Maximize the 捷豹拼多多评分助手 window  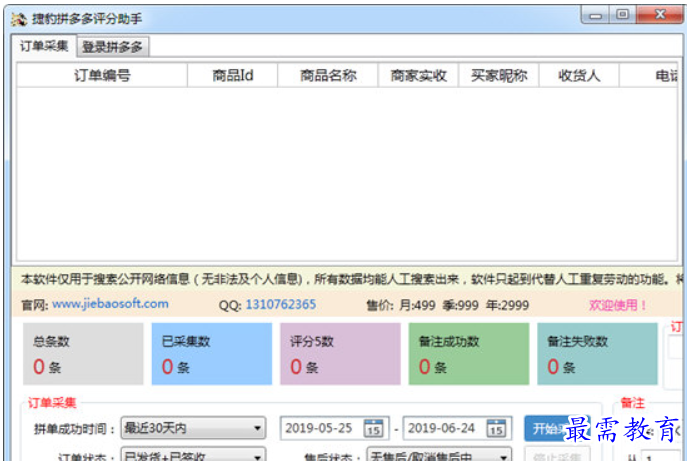pos(623,14)
